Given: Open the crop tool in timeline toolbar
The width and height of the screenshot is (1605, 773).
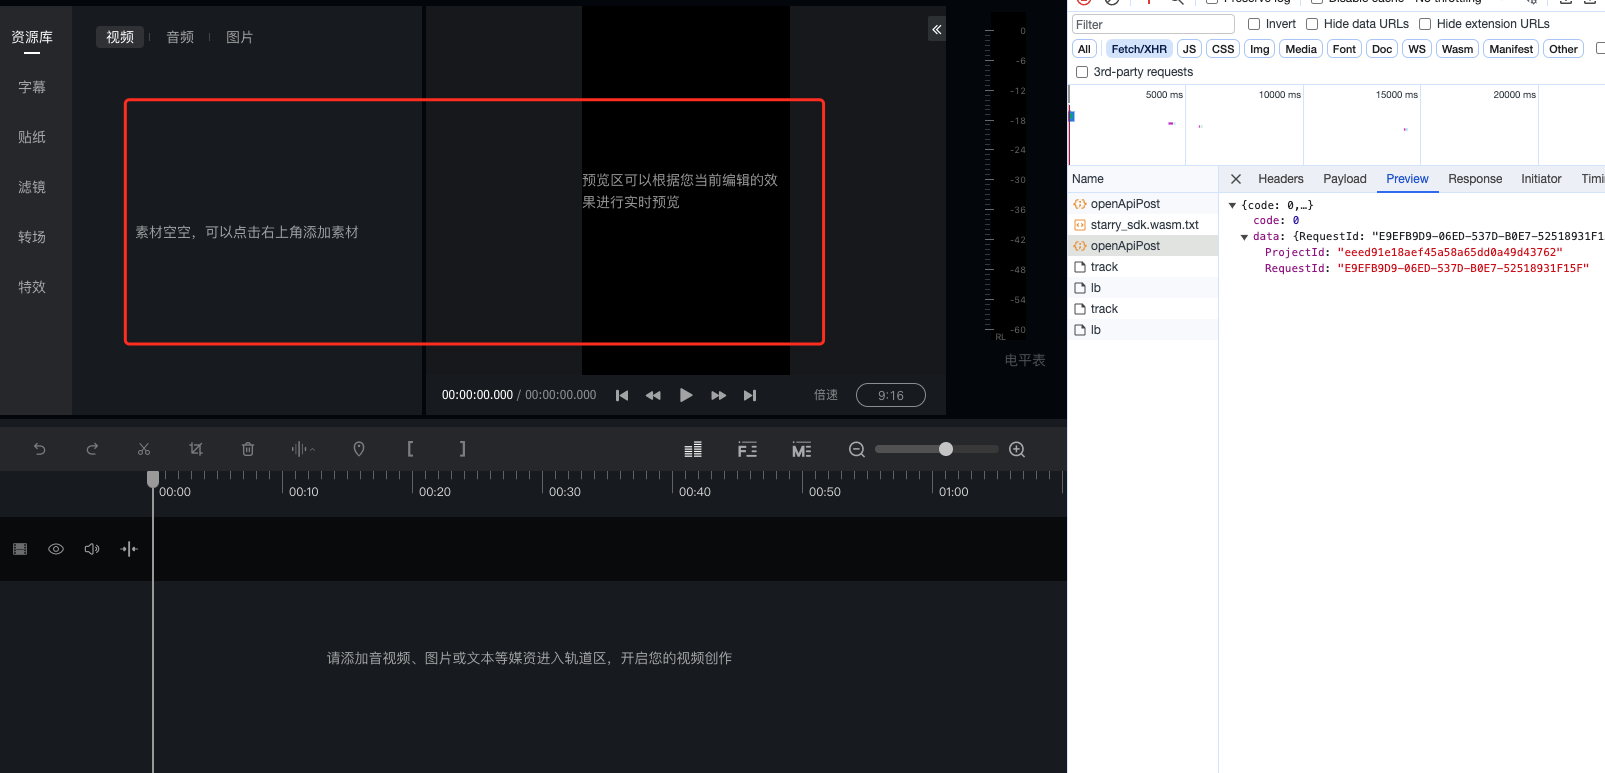Looking at the screenshot, I should click(x=196, y=449).
